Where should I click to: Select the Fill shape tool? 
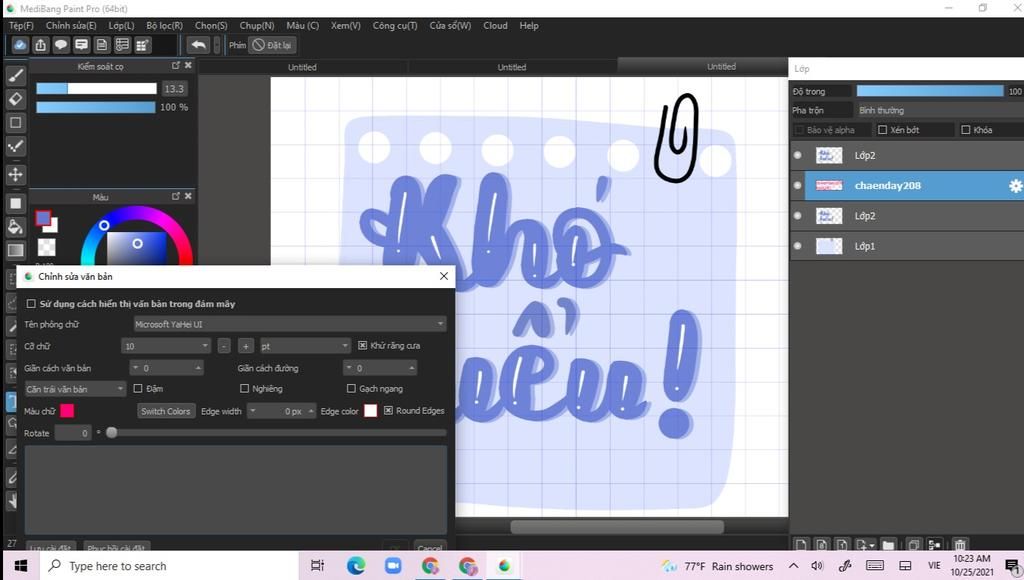[16, 203]
